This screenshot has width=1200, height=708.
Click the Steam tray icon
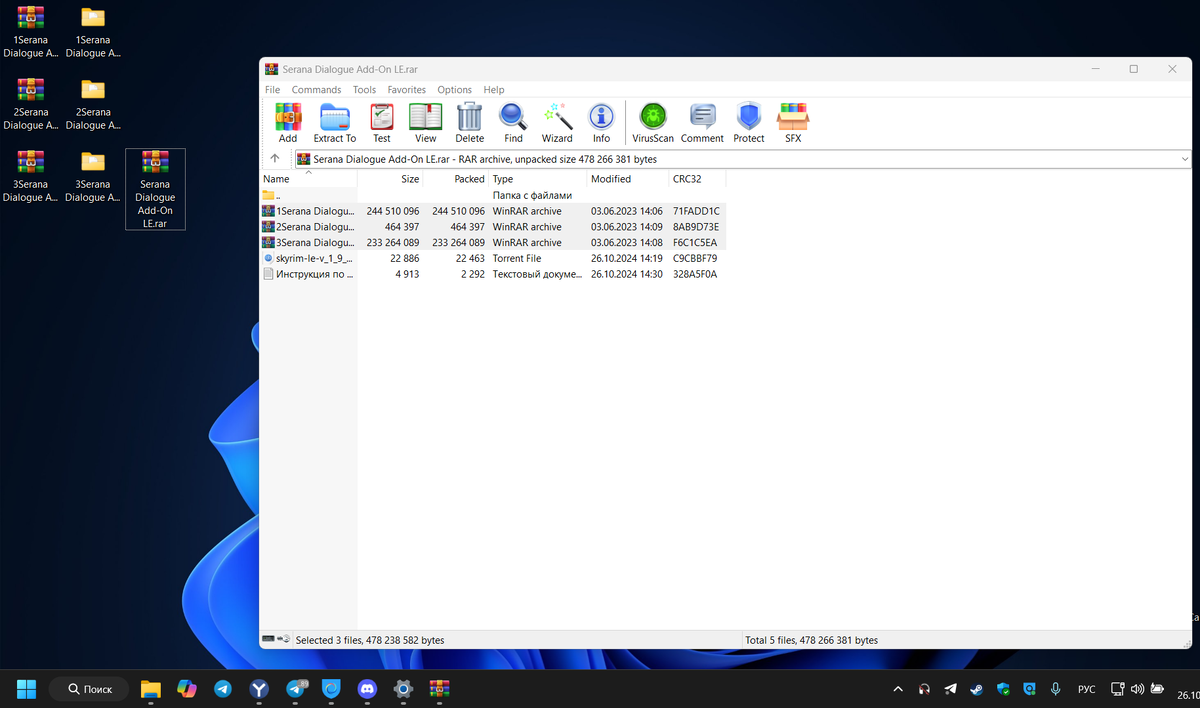pyautogui.click(x=976, y=689)
